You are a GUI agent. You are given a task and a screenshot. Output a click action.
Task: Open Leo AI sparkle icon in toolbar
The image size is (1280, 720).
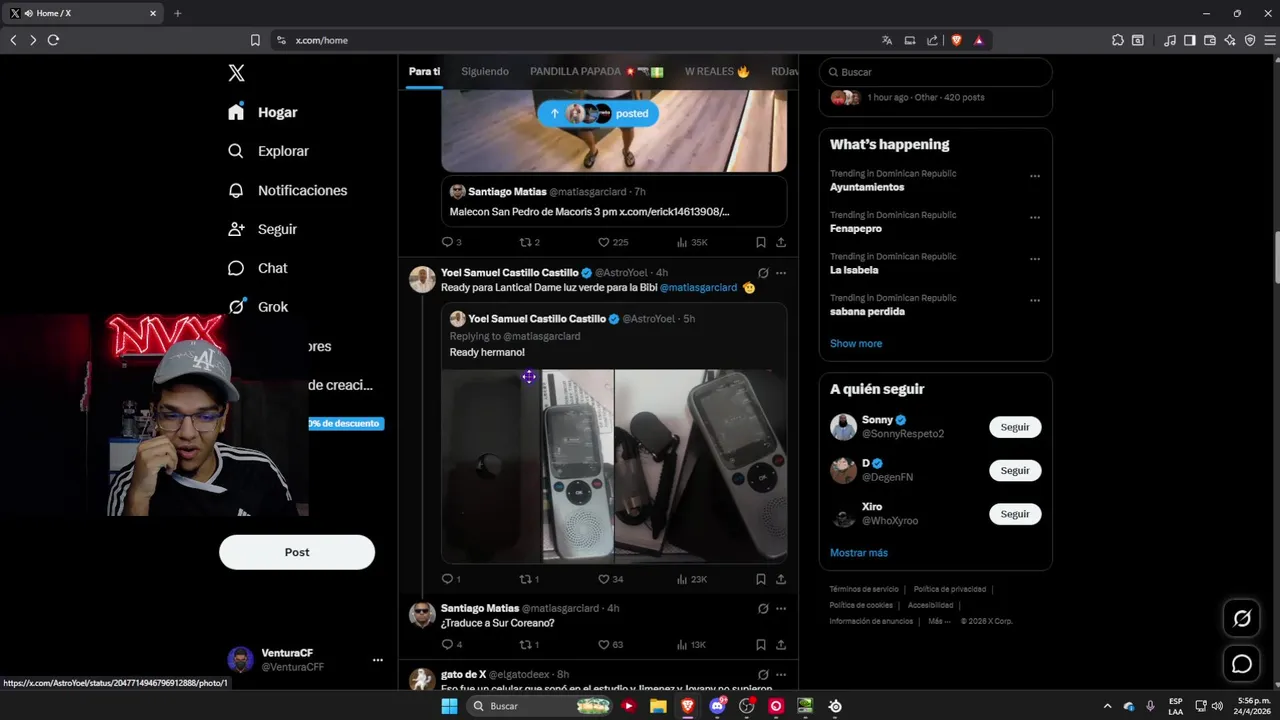(1230, 40)
